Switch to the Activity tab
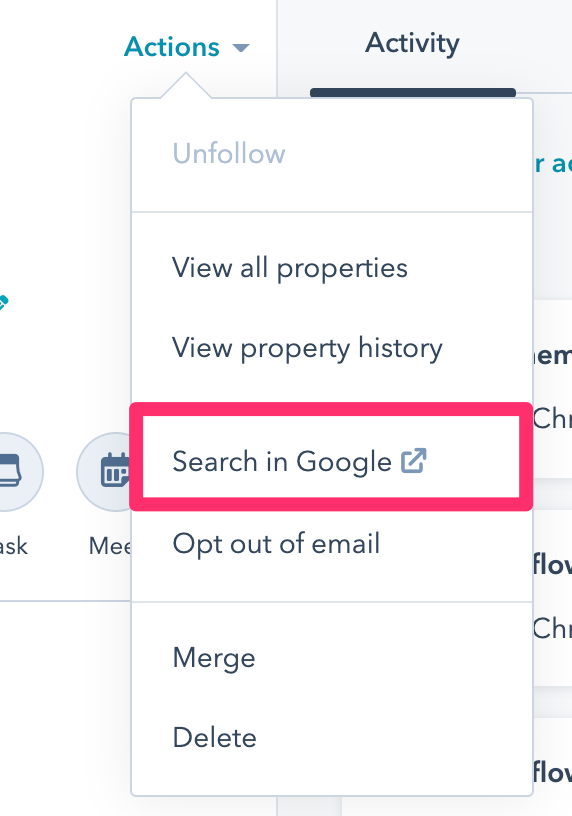The height and width of the screenshot is (816, 572). pos(412,43)
